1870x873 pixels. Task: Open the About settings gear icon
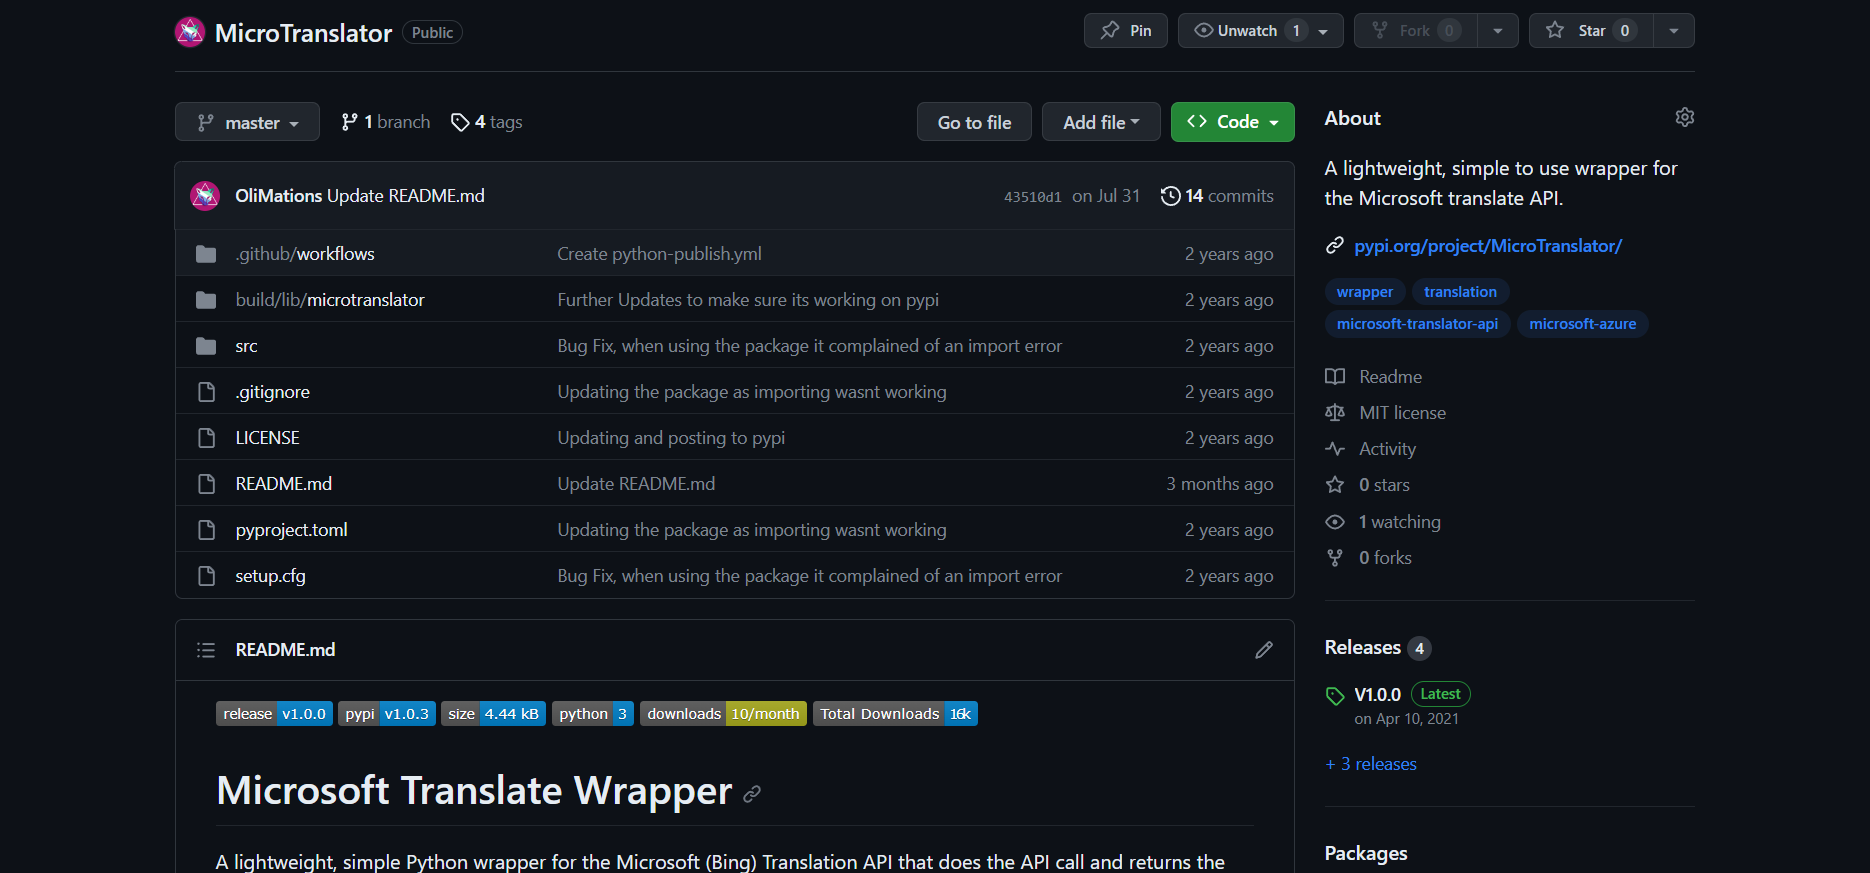point(1684,117)
